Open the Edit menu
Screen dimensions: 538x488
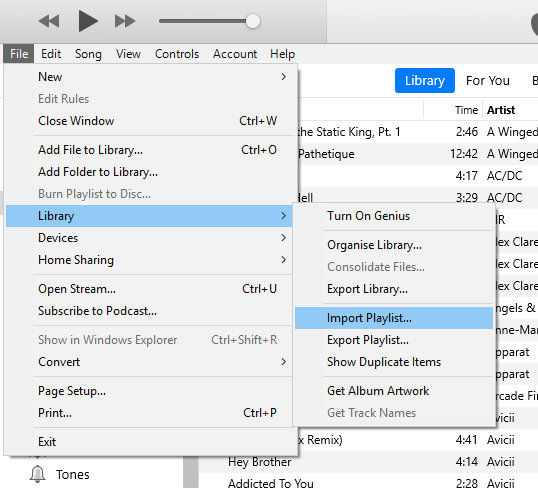51,54
